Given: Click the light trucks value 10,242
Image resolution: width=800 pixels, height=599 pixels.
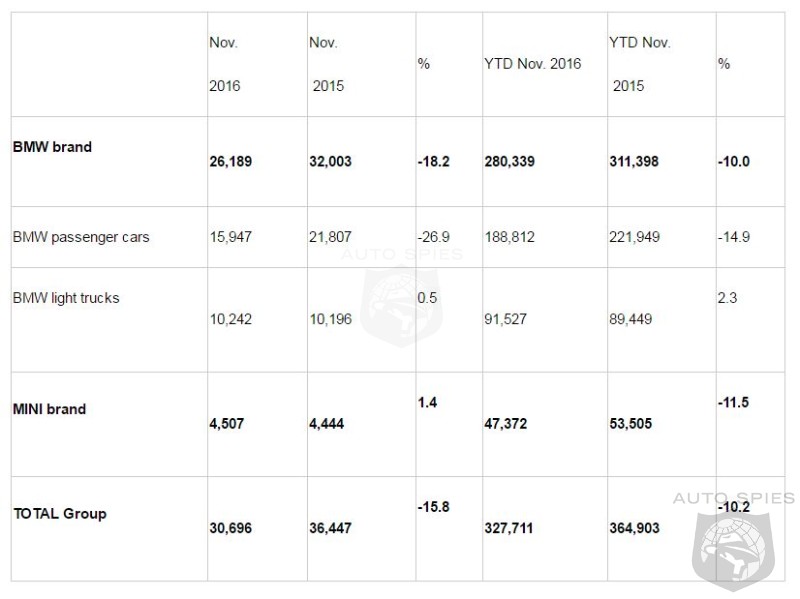Looking at the screenshot, I should click(x=231, y=319).
